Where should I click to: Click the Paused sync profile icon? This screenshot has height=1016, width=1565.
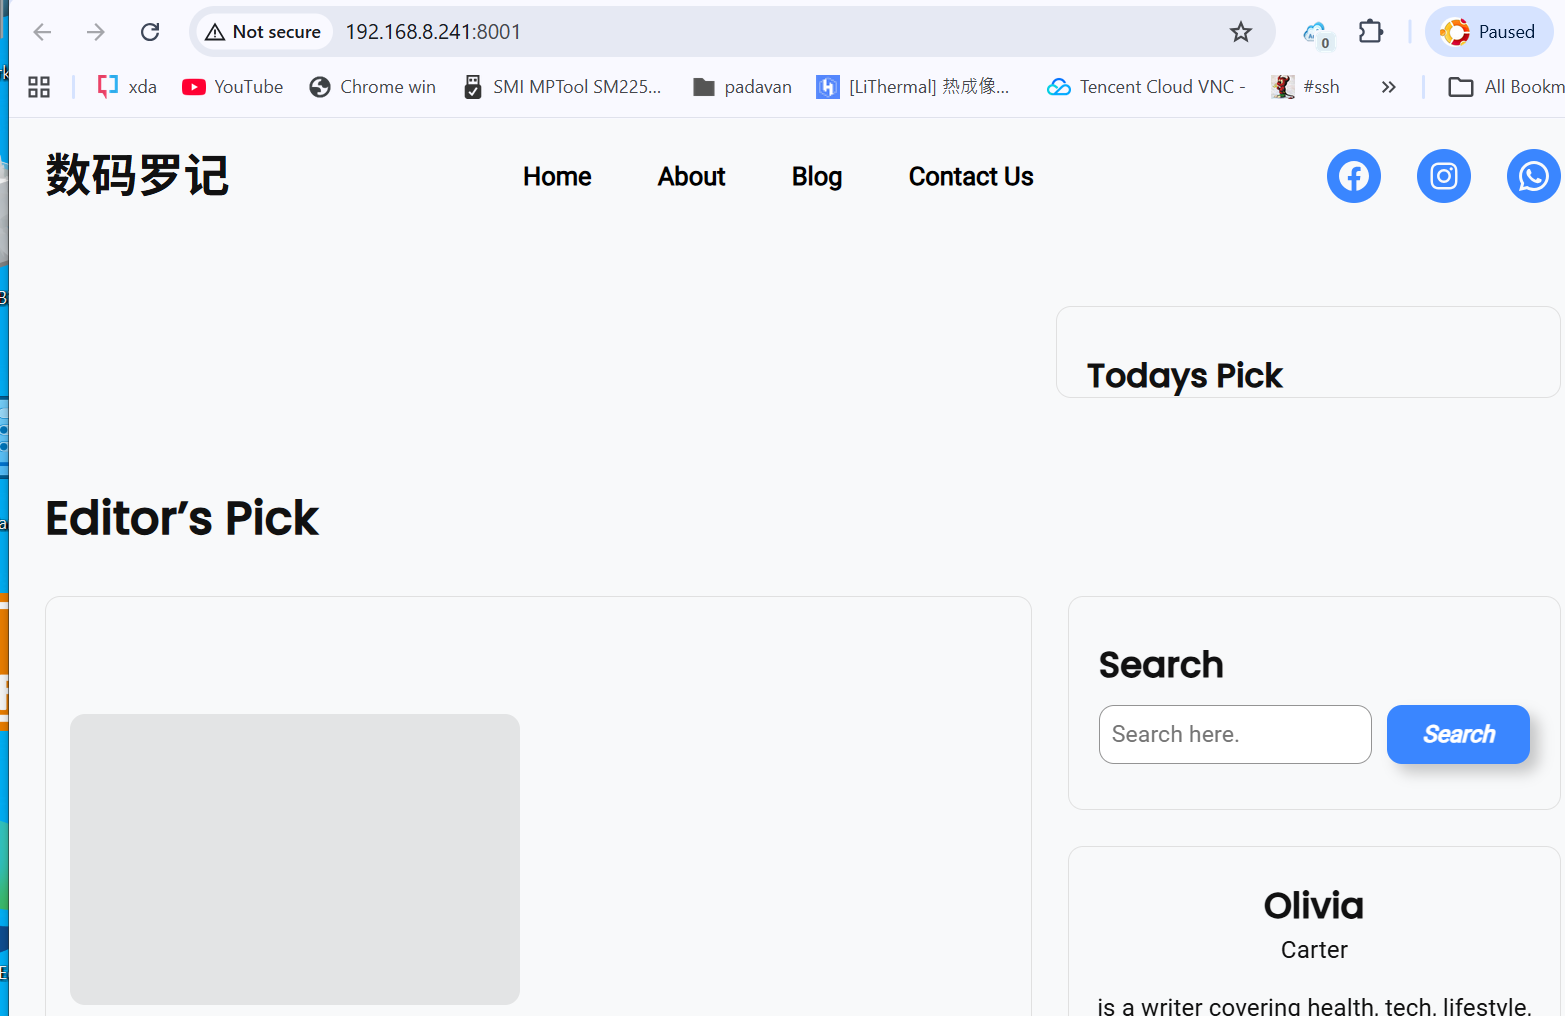1489,31
